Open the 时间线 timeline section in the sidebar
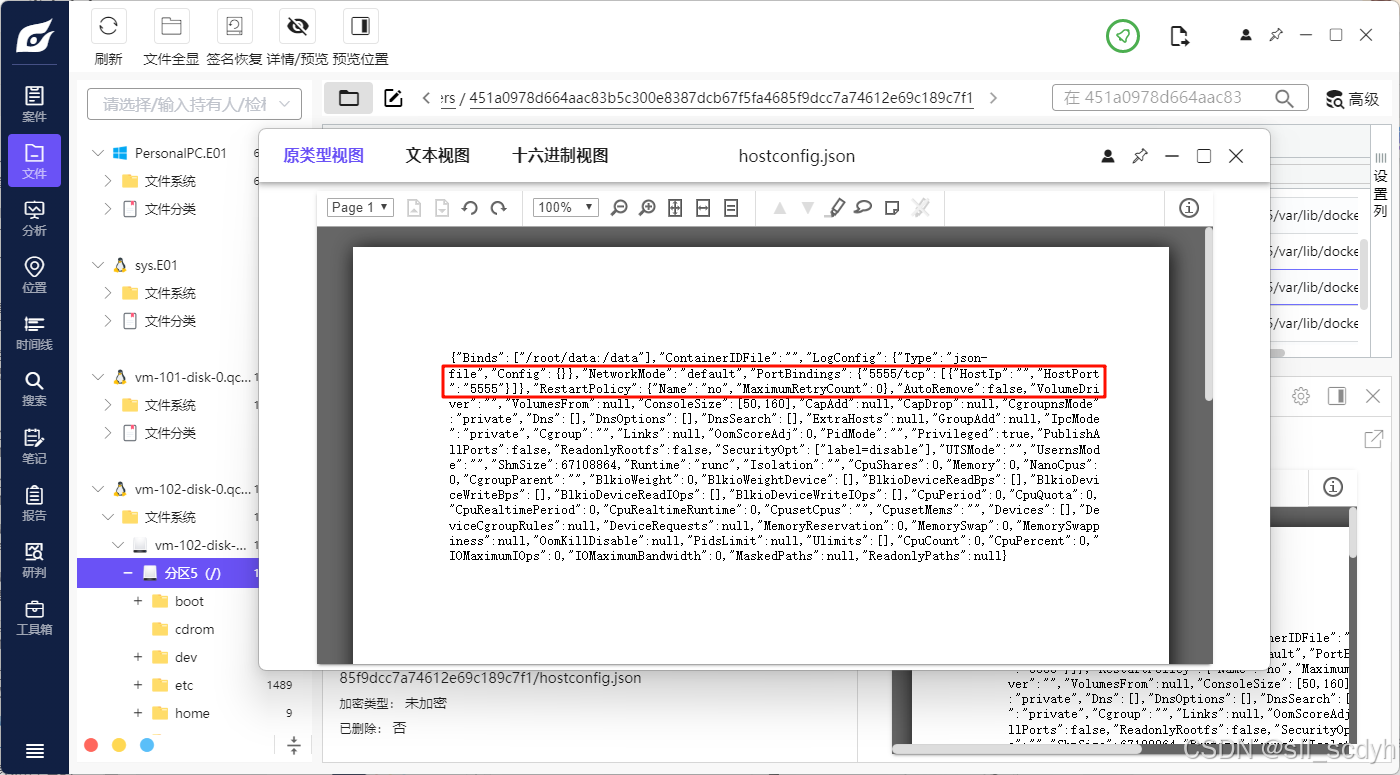 (x=35, y=332)
